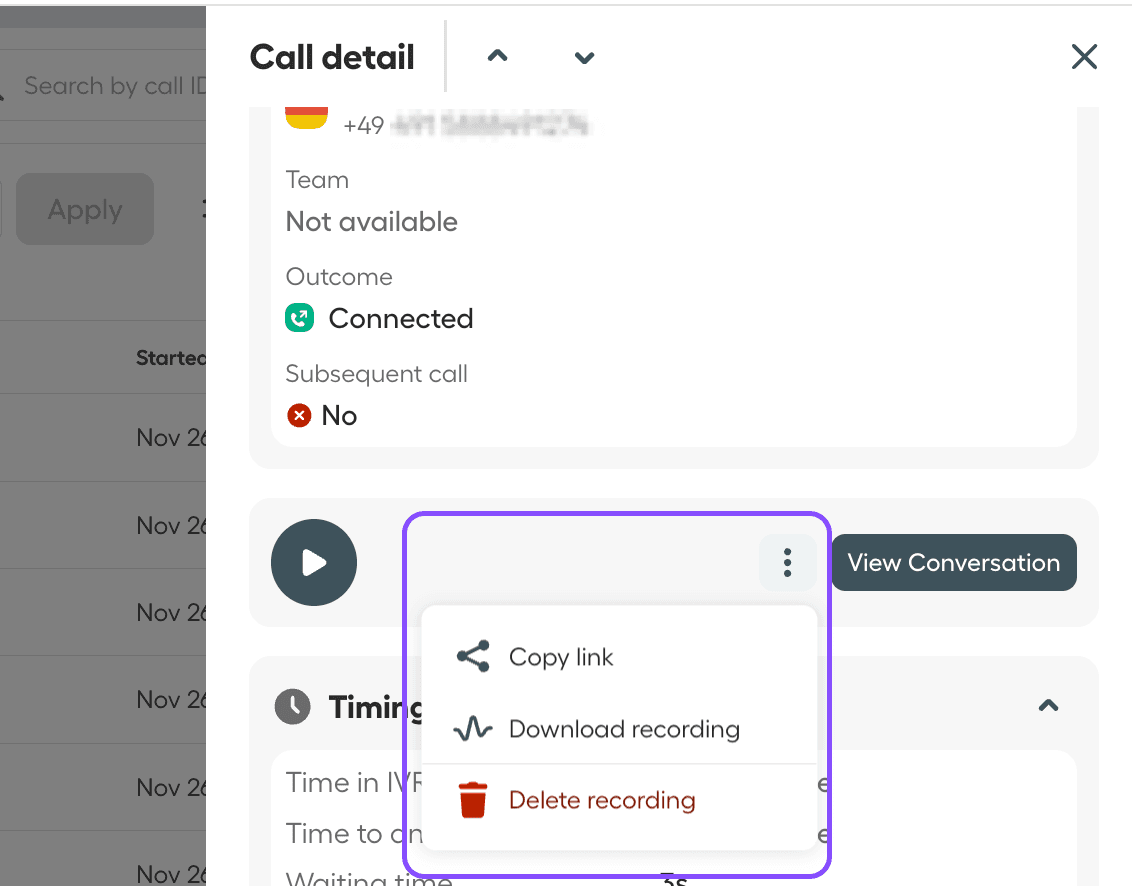Play the call recording
1132x886 pixels.
(x=313, y=563)
